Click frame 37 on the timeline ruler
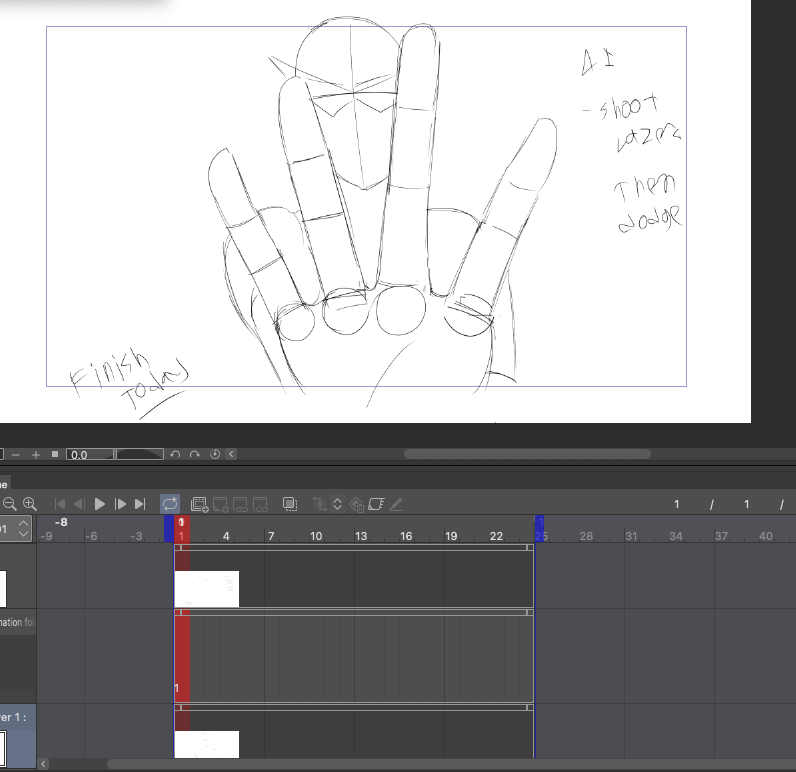Viewport: 796px width, 772px height. [x=721, y=536]
